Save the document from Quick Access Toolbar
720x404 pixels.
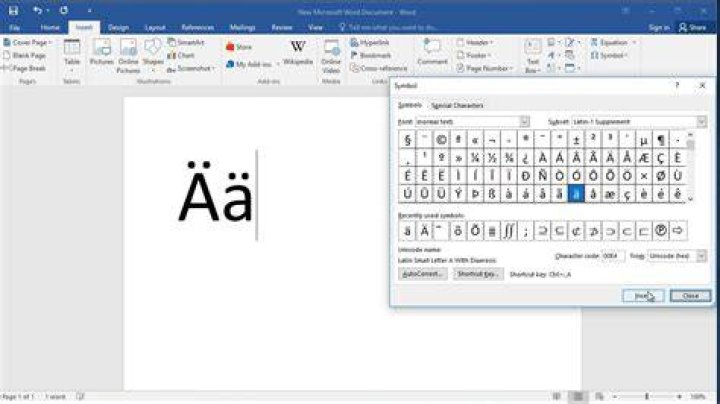click(13, 11)
